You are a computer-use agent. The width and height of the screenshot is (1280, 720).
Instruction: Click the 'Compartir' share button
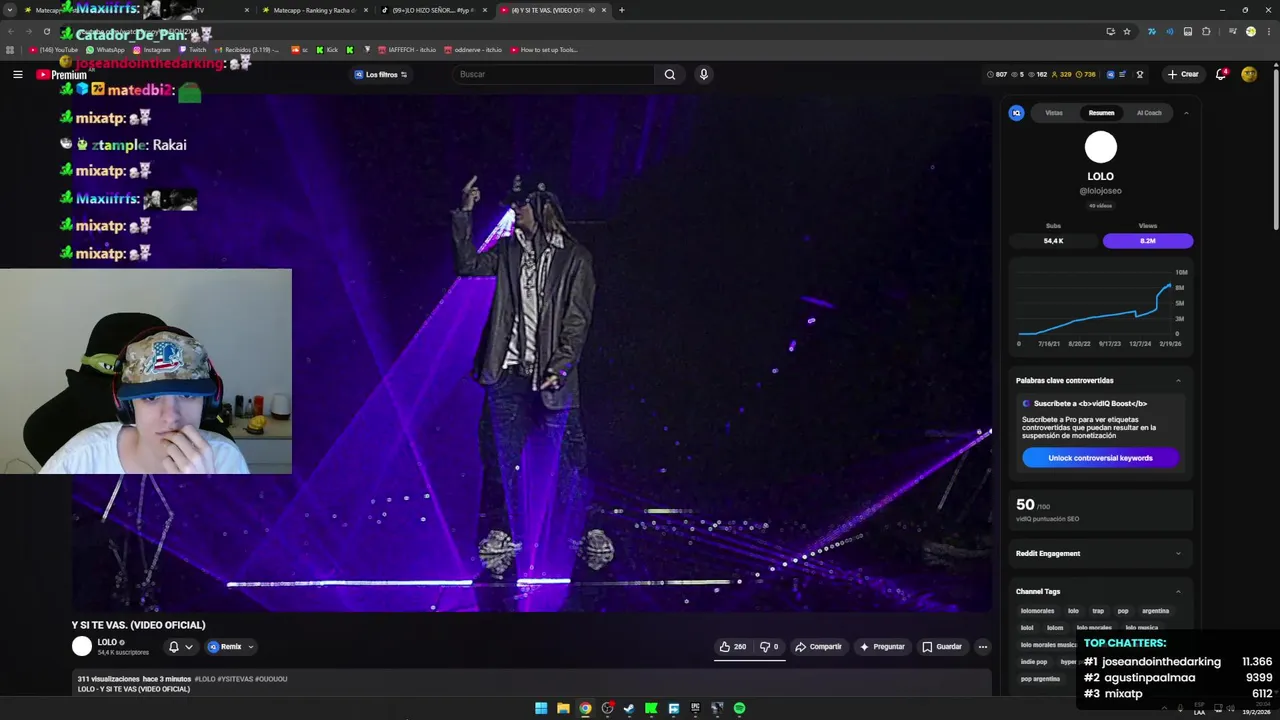[x=818, y=647]
